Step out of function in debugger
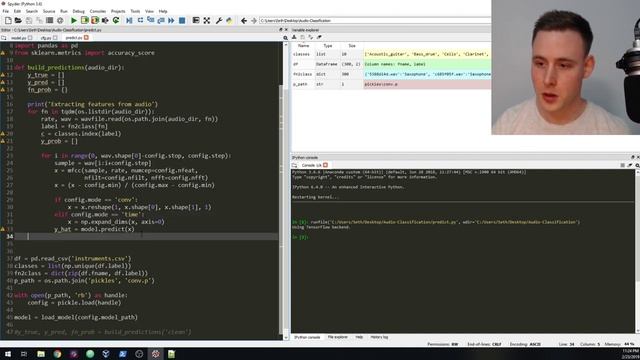640x360 pixels. click(161, 20)
